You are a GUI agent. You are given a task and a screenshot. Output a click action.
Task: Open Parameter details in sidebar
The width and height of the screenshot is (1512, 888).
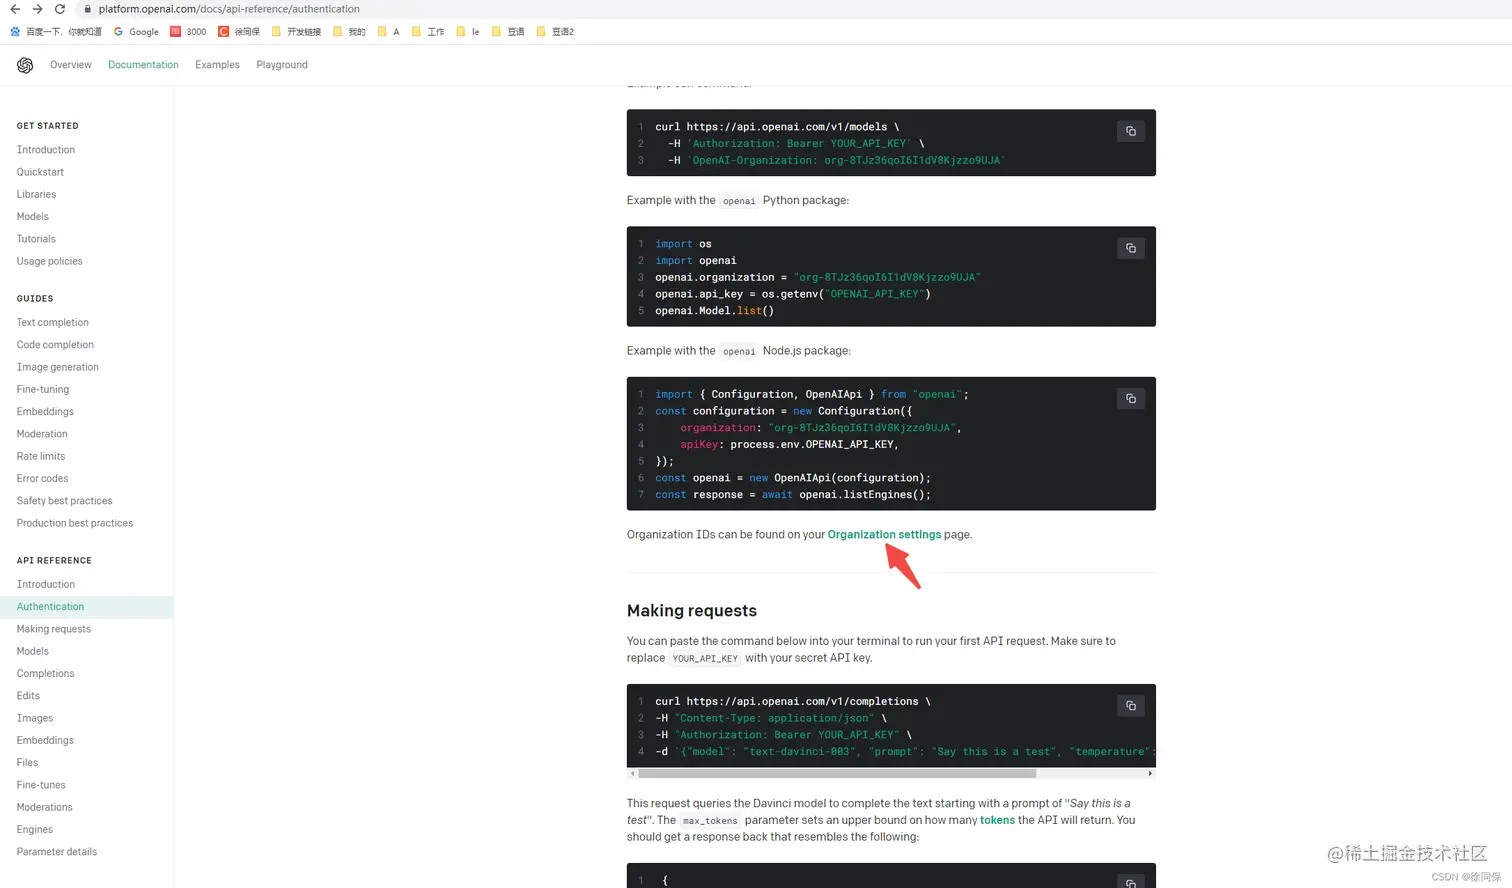click(x=57, y=852)
